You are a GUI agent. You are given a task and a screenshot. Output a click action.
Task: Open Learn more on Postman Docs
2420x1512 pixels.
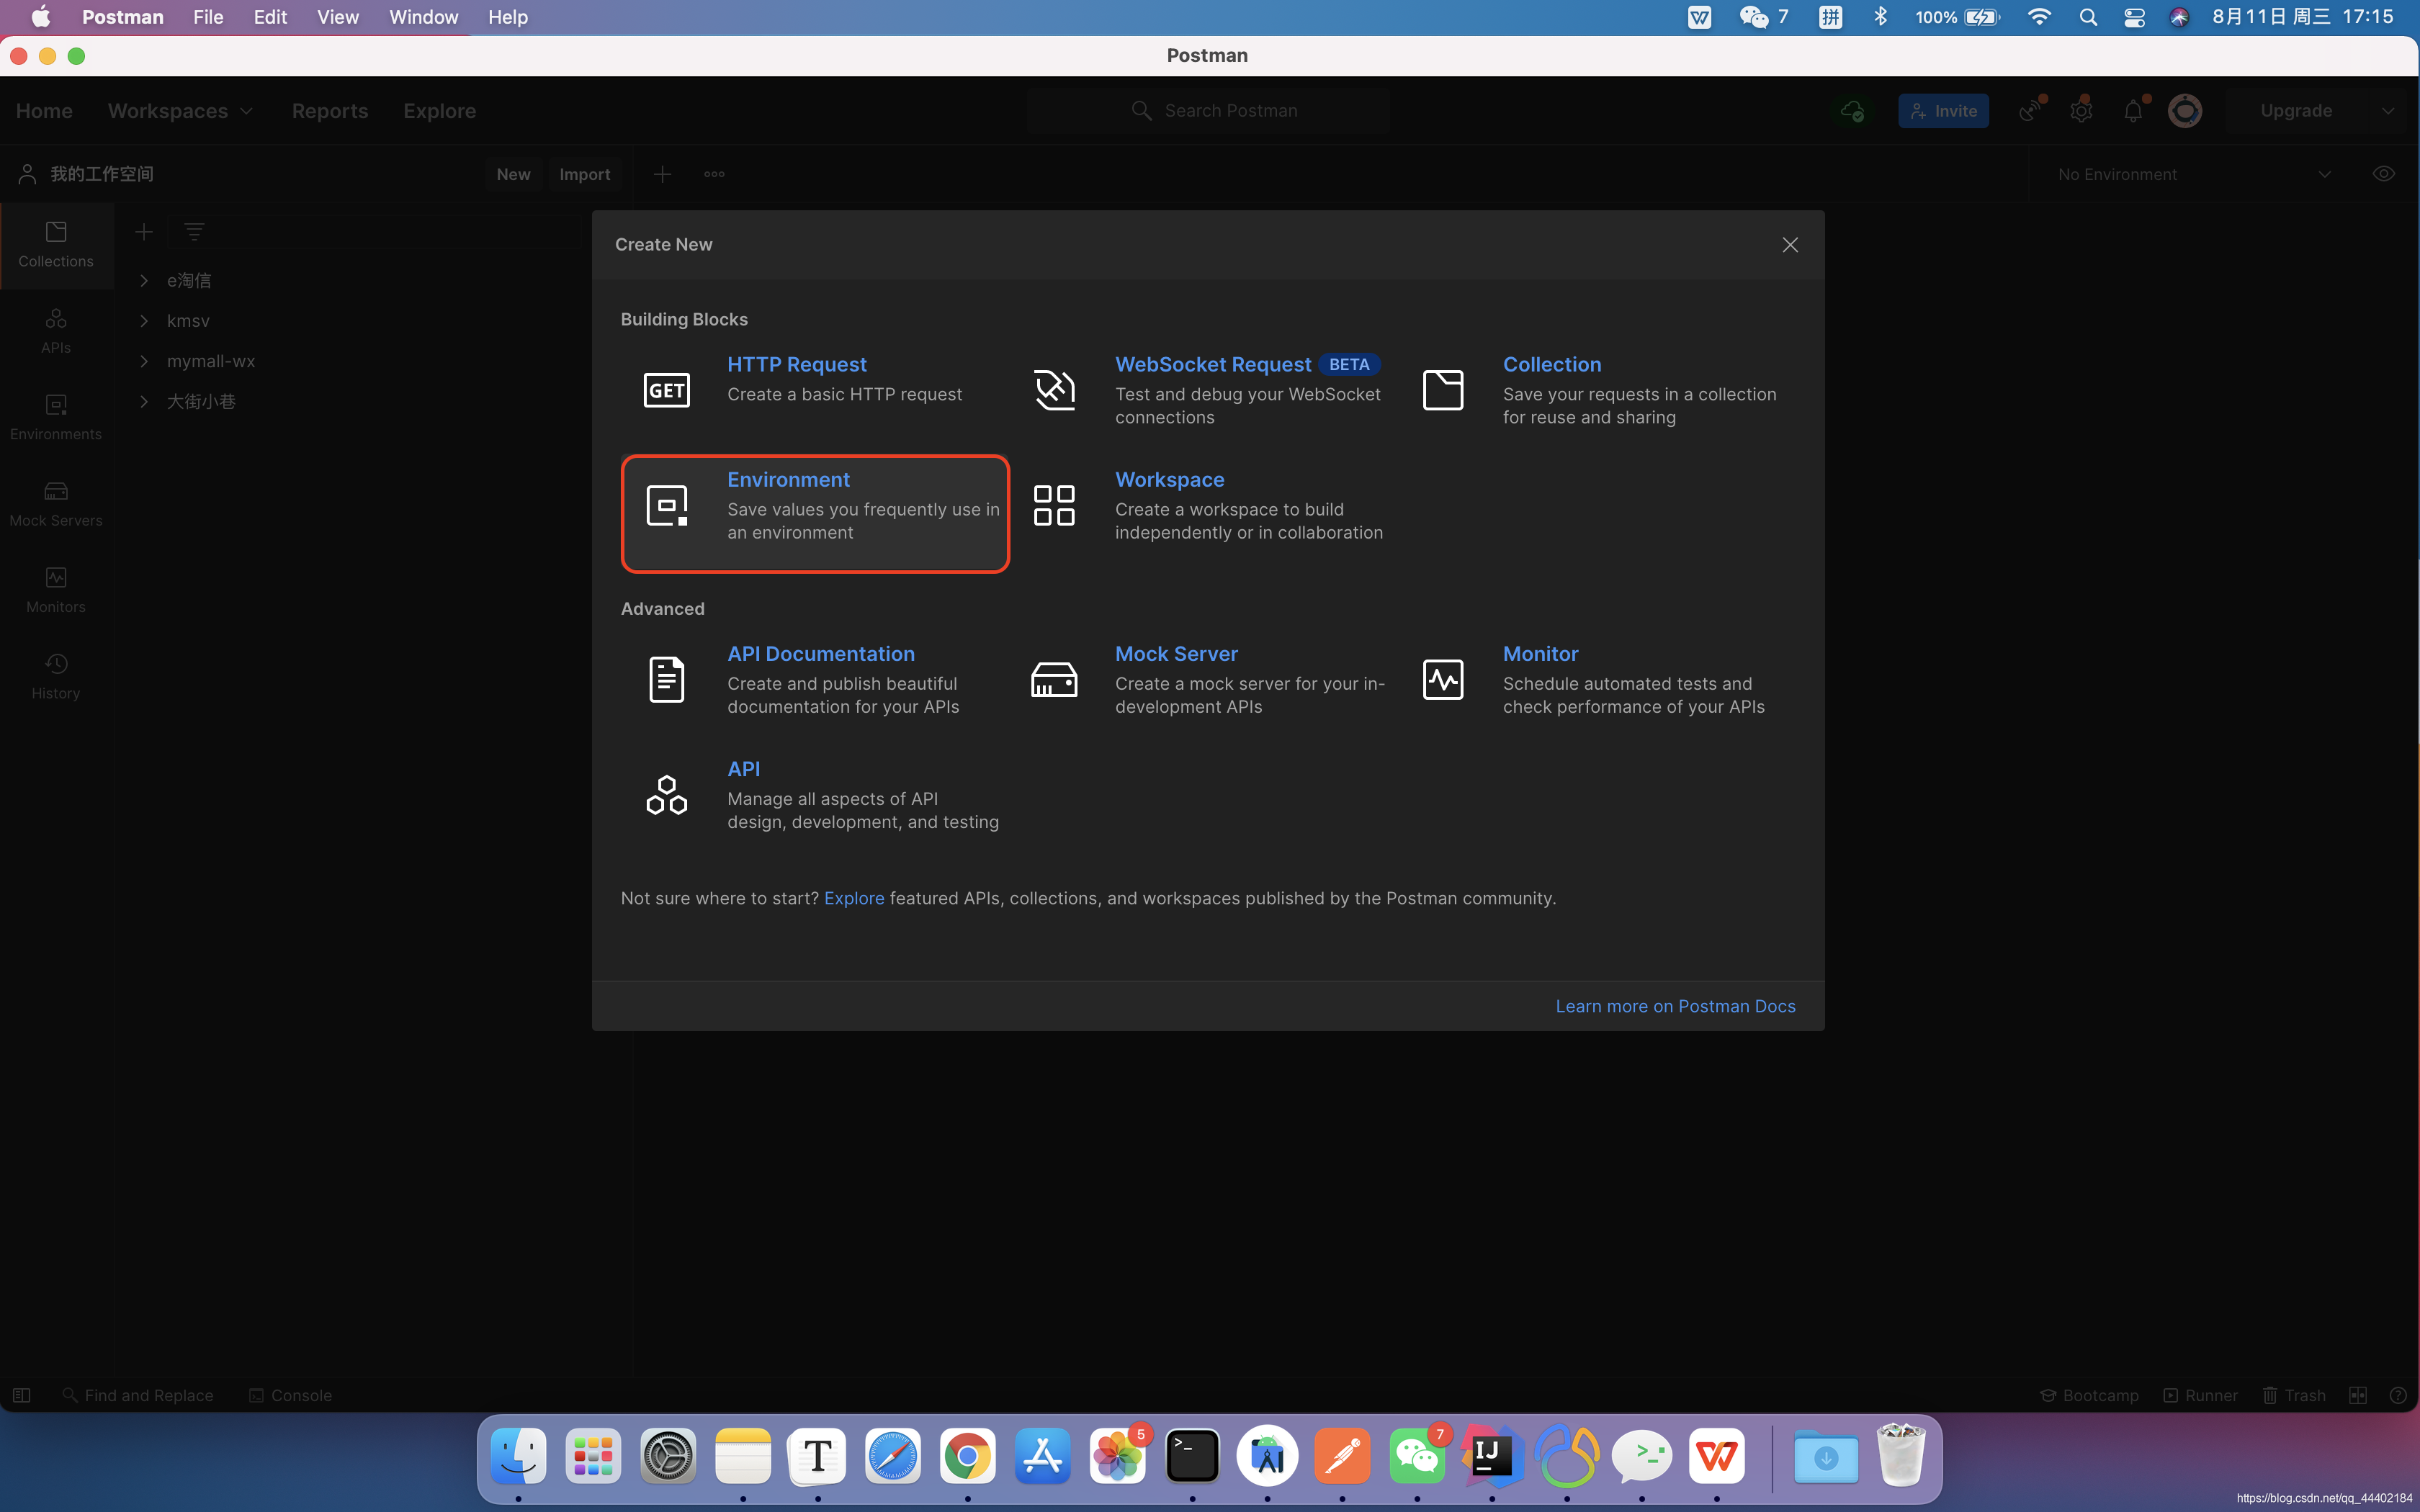click(1674, 1006)
